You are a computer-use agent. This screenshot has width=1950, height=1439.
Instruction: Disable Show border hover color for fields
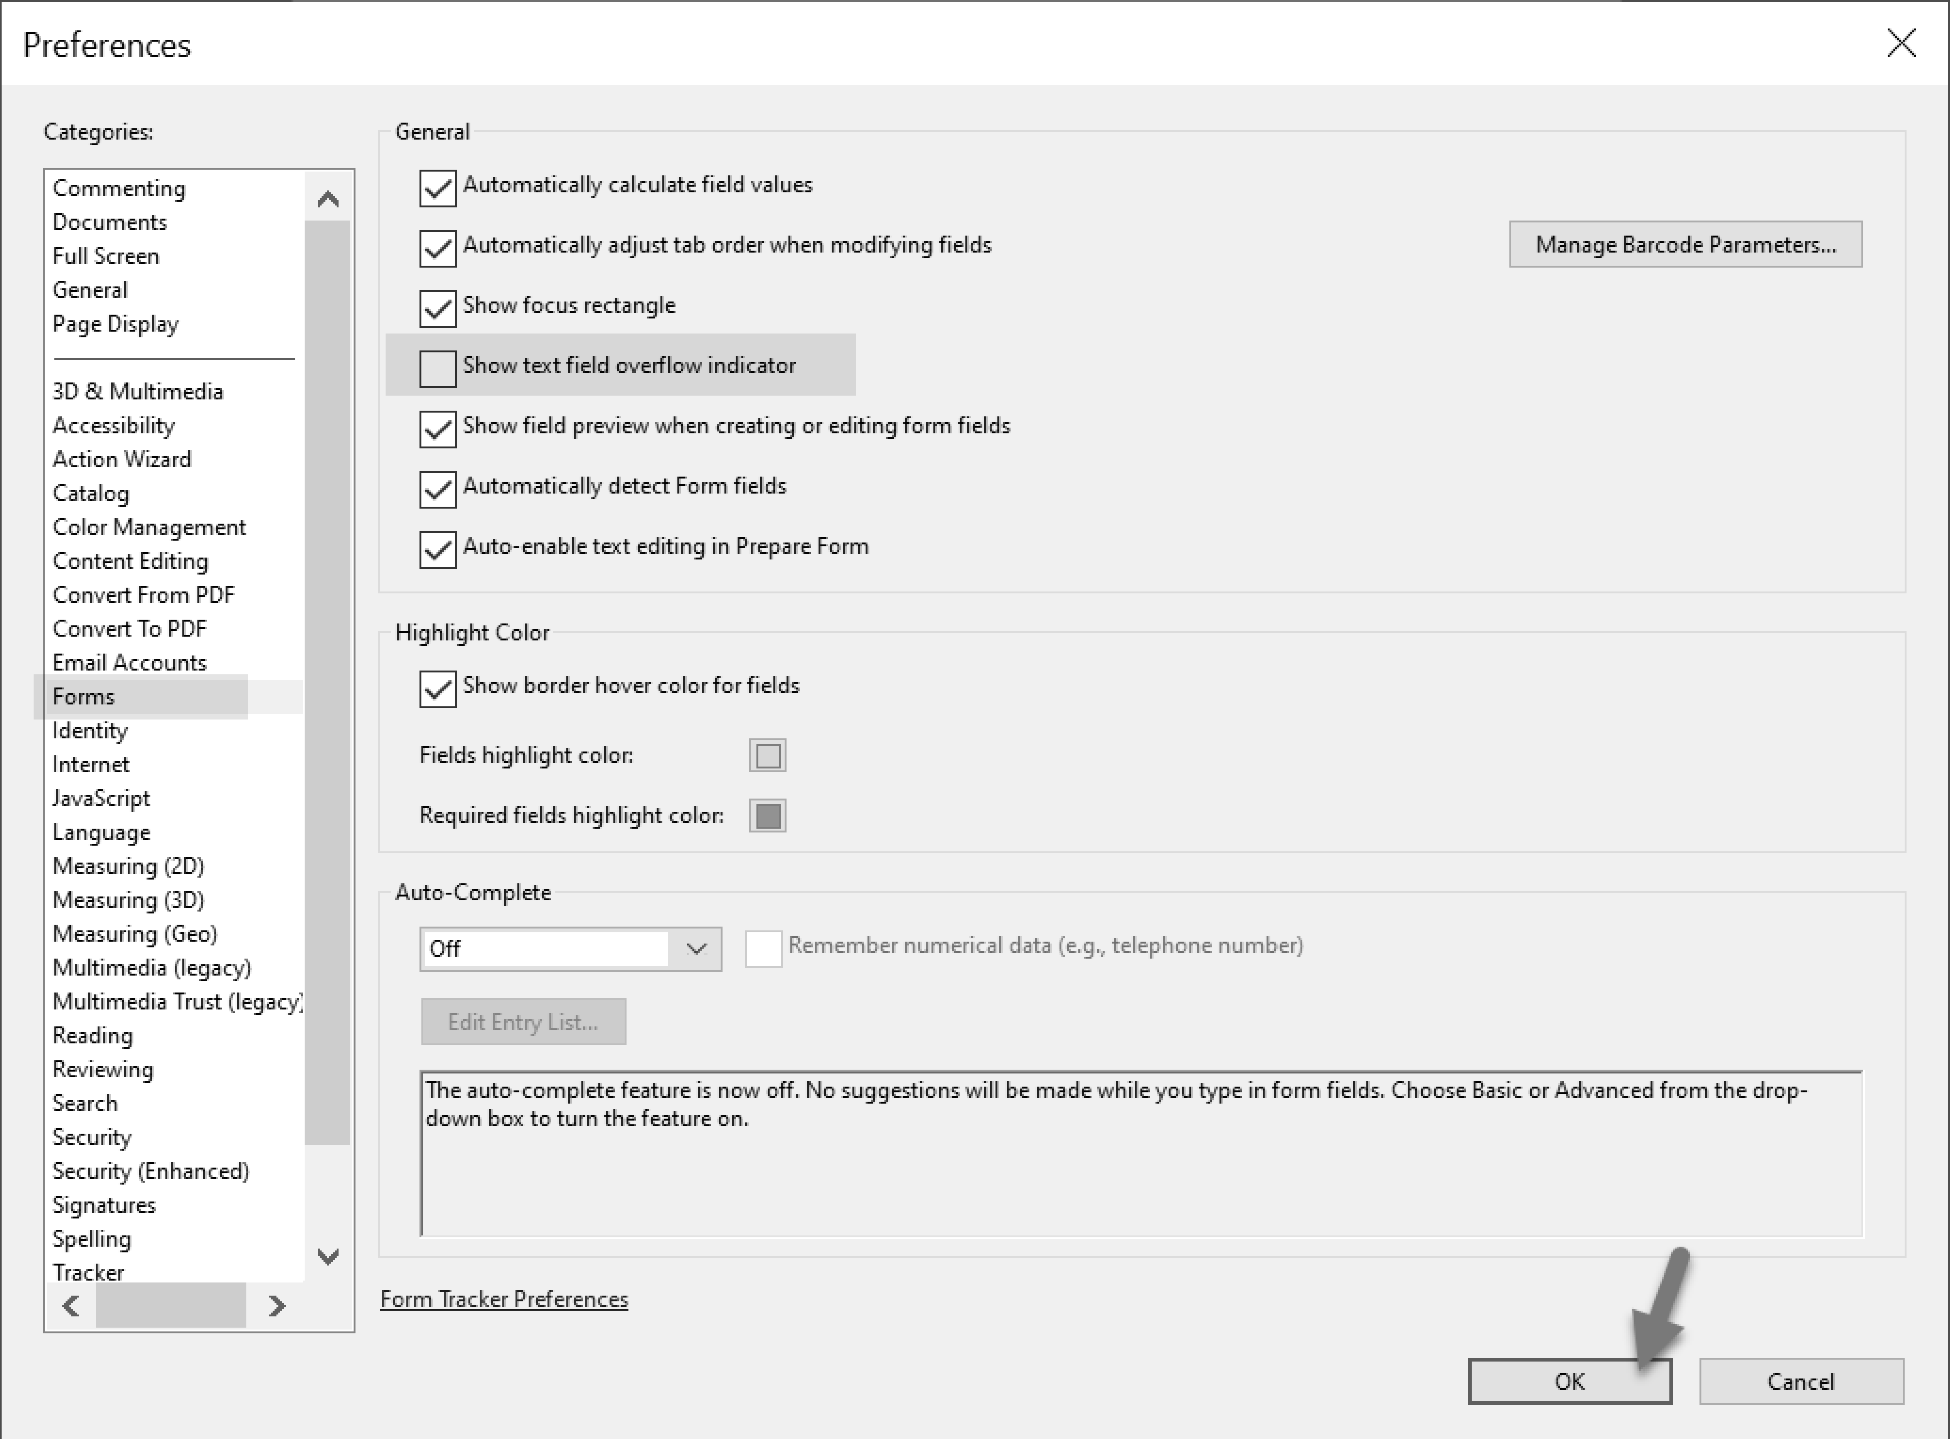click(438, 688)
